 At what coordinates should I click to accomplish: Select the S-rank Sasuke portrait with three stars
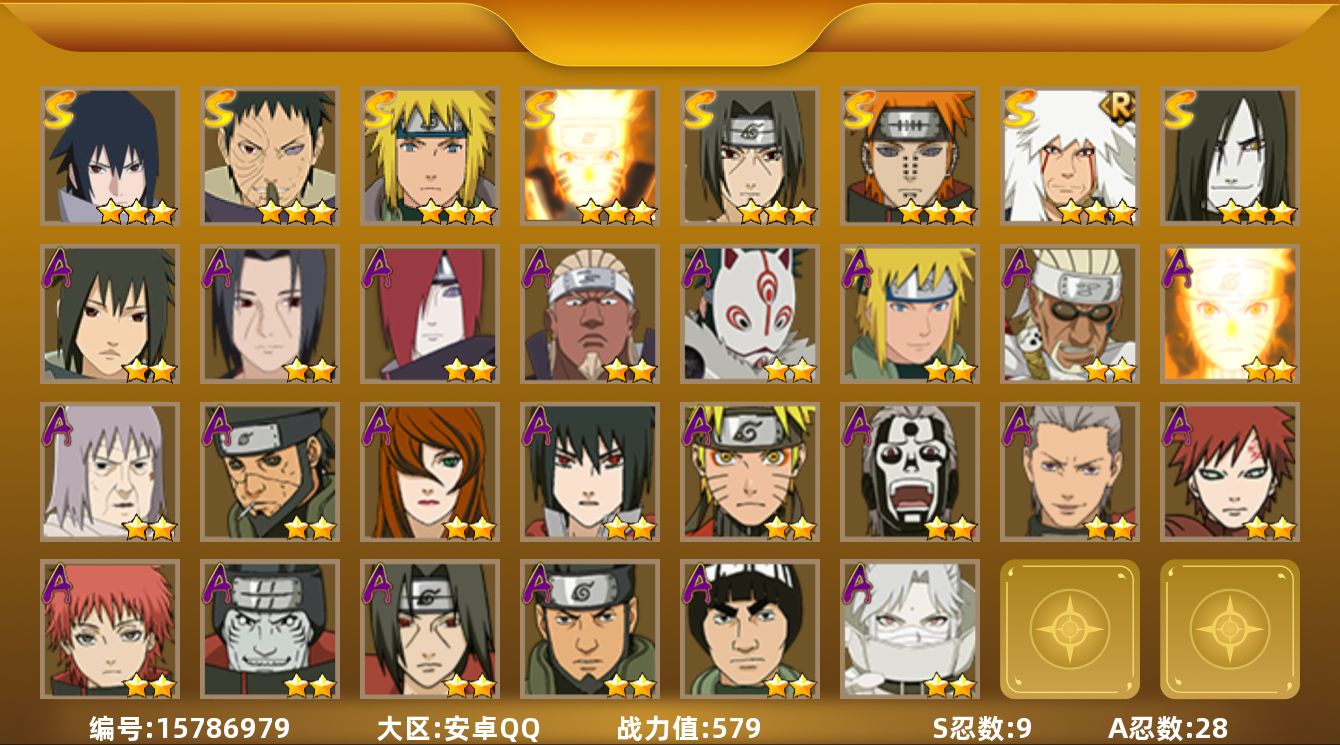point(109,156)
